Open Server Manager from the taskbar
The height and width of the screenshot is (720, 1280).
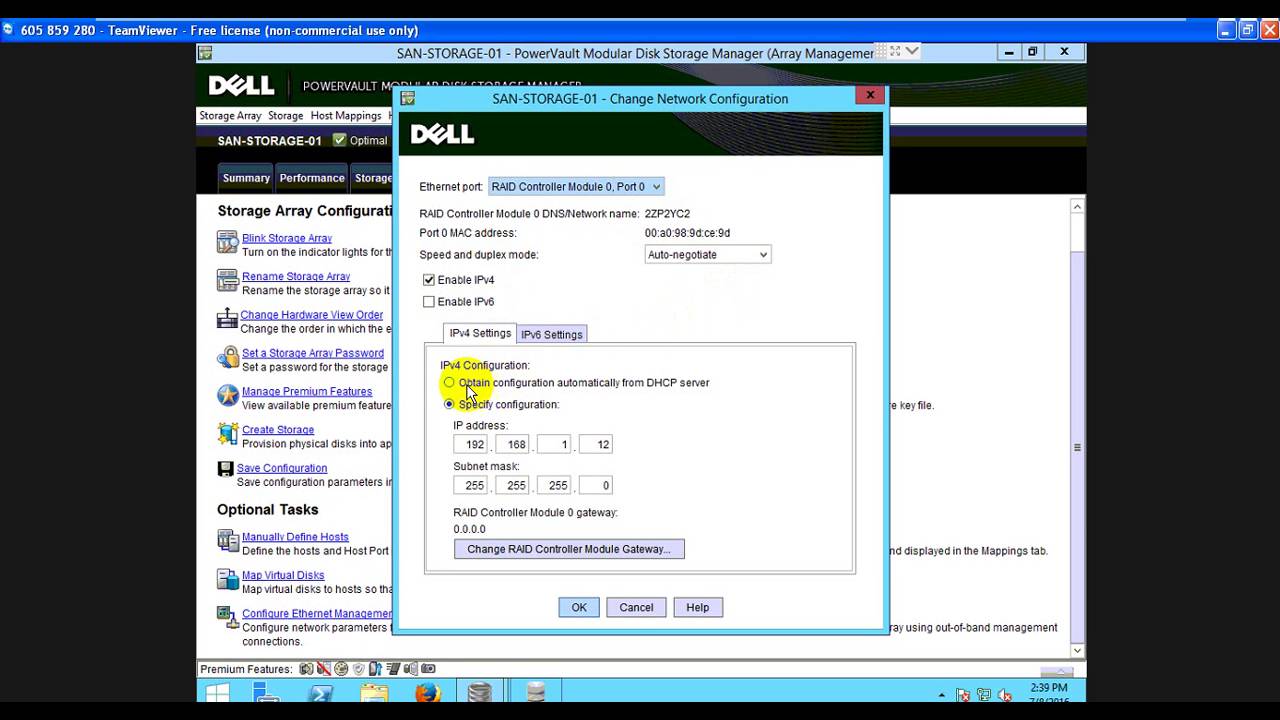pyautogui.click(x=266, y=693)
